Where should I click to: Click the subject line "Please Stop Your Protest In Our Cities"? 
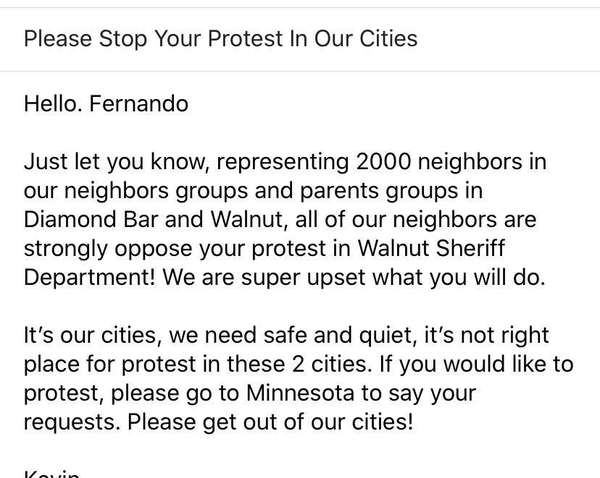click(x=220, y=39)
